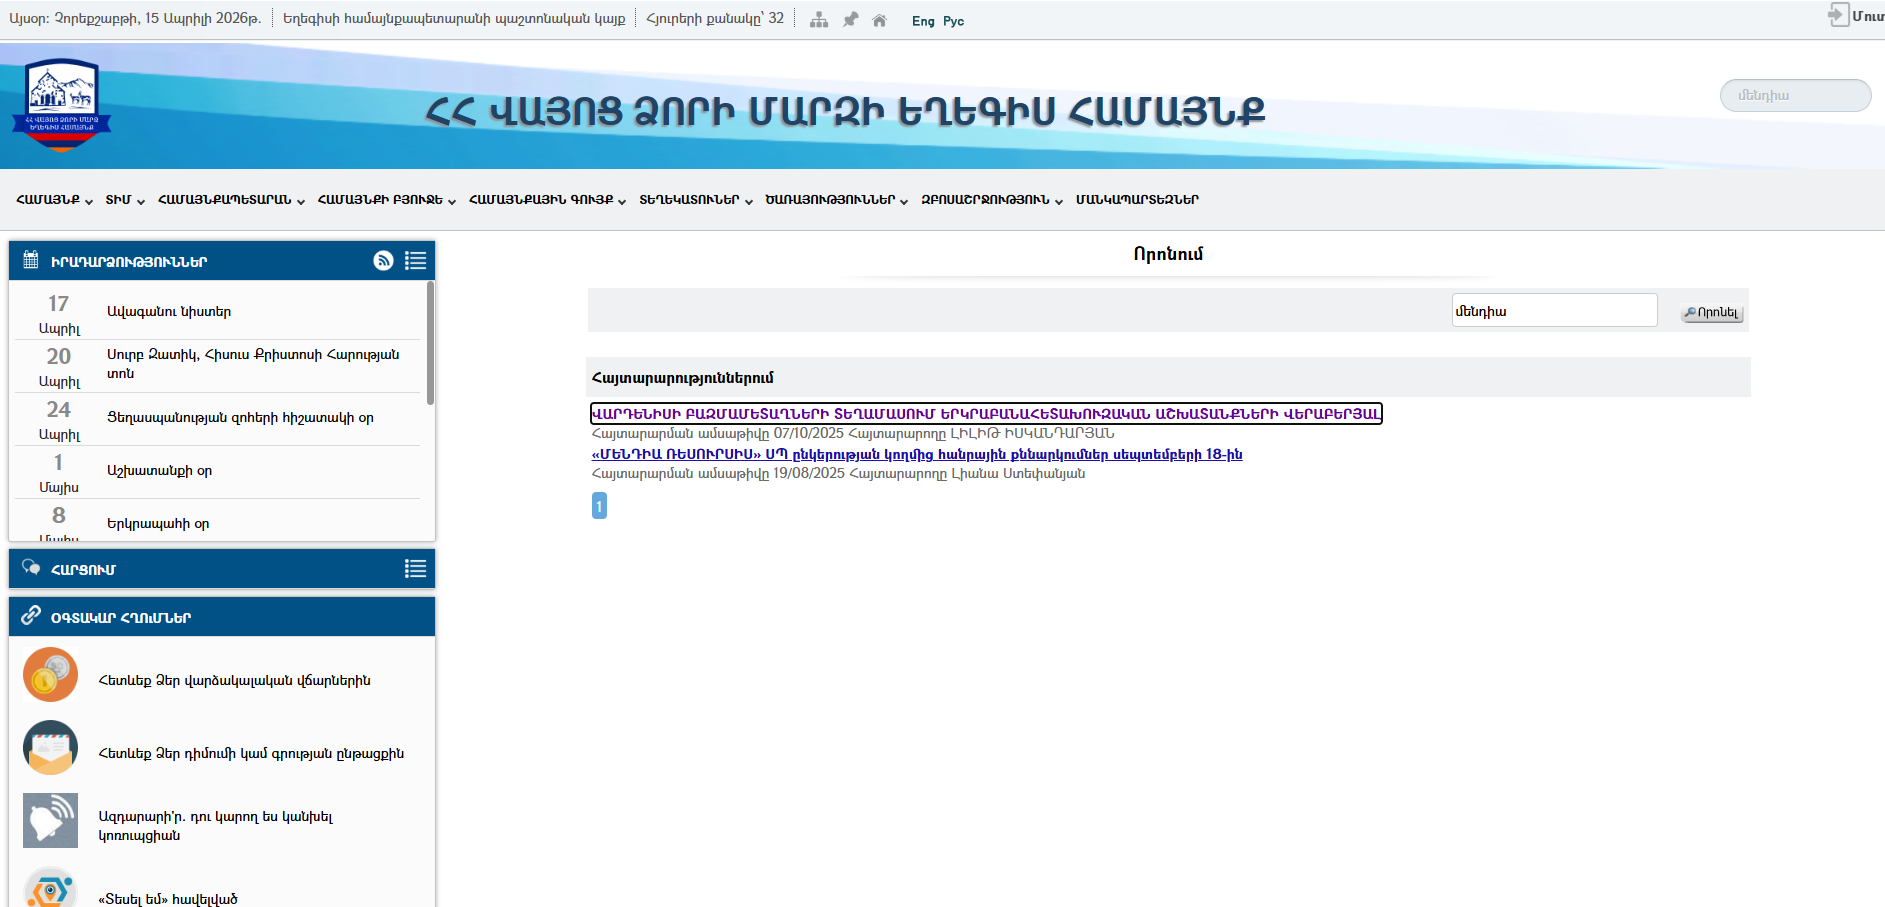Click the envelope icon for application tracking

(x=50, y=748)
